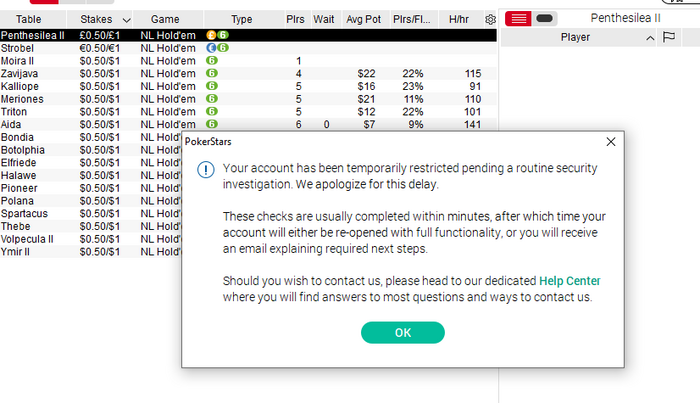Select the Zavijava table row
This screenshot has width=700, height=403.
tap(248, 73)
